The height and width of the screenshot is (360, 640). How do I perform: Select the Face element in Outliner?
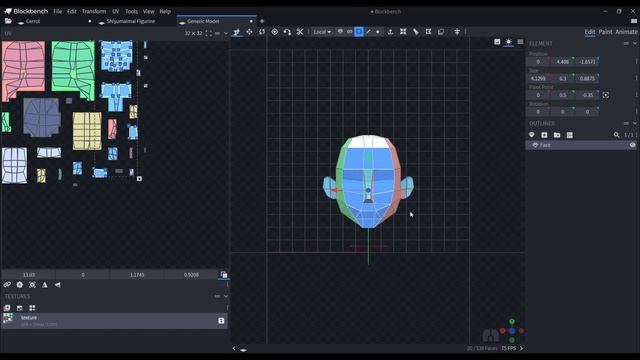(582, 145)
